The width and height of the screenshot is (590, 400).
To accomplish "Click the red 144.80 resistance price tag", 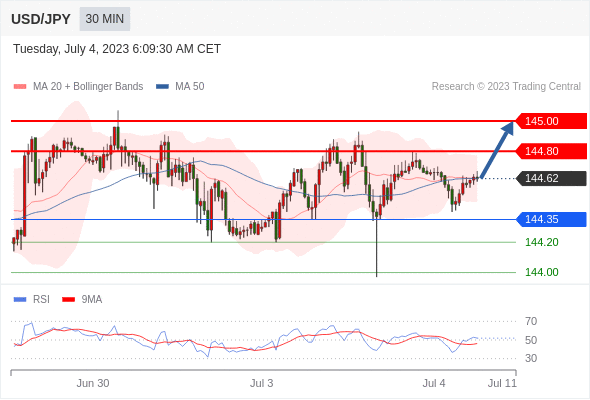I will point(551,151).
